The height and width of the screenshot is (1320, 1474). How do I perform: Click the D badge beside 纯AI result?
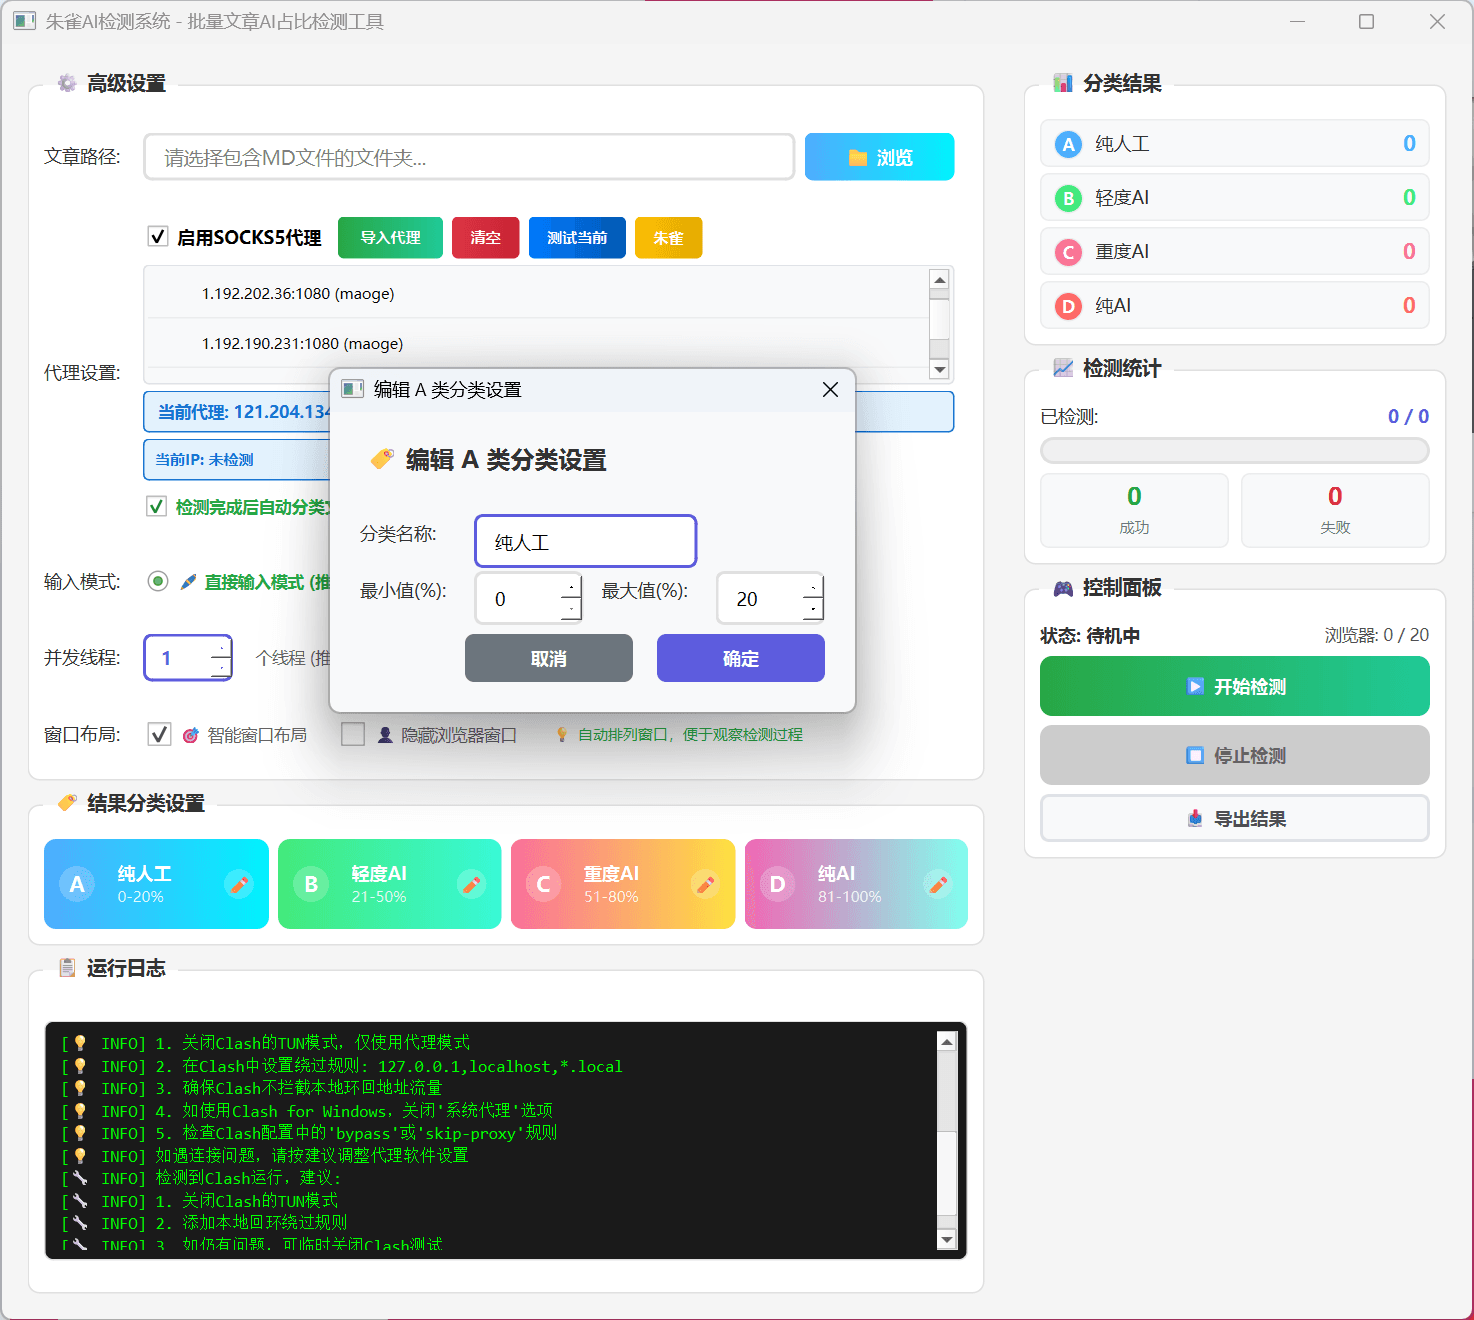1068,306
